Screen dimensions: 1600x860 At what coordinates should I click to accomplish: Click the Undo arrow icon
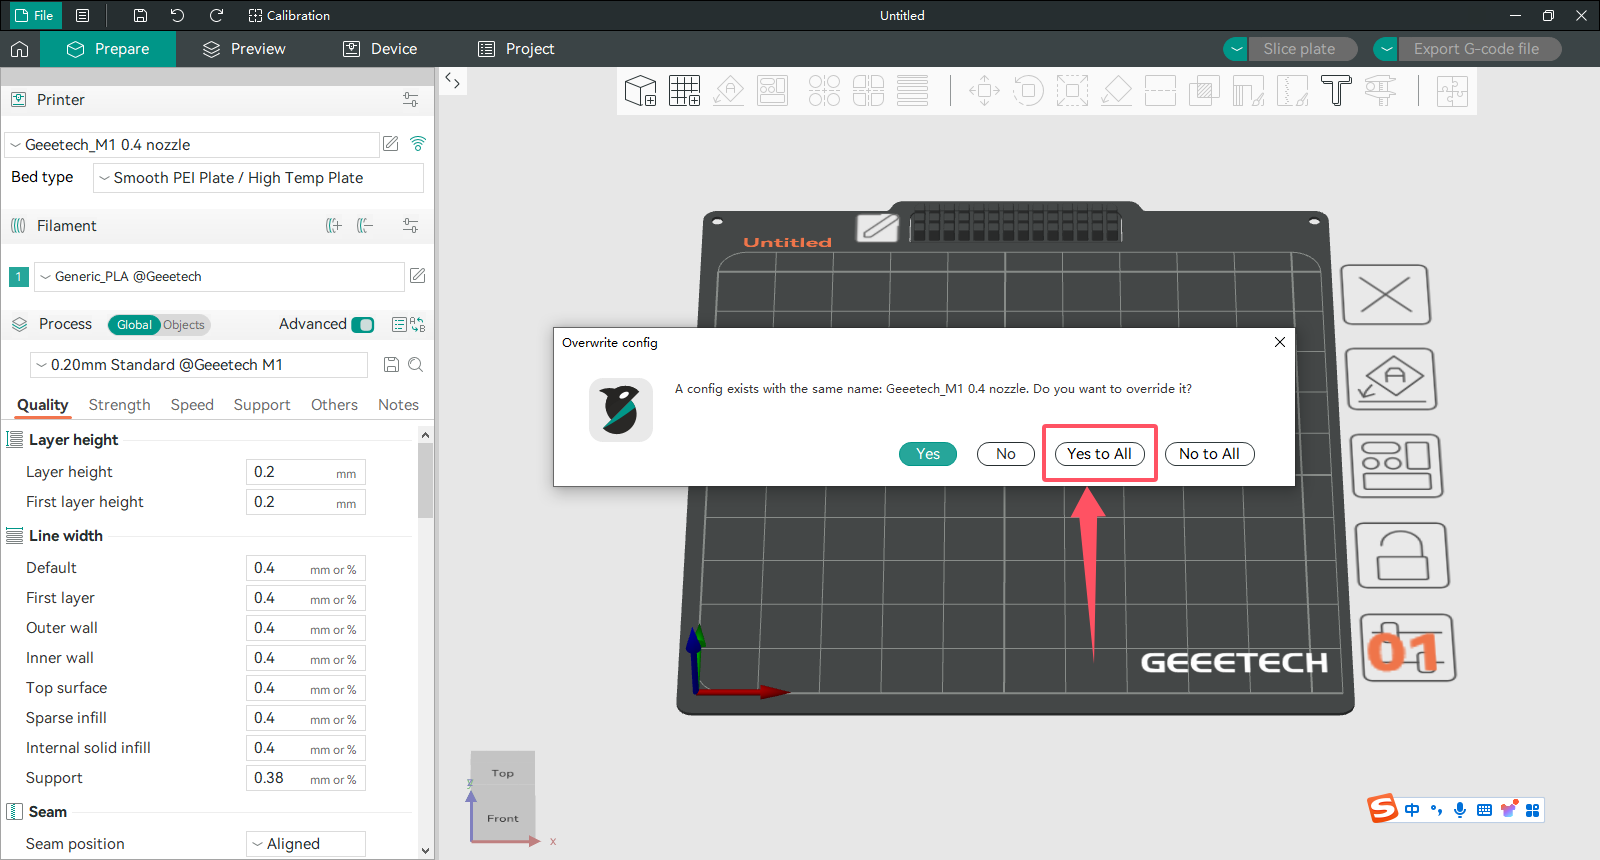pos(178,15)
